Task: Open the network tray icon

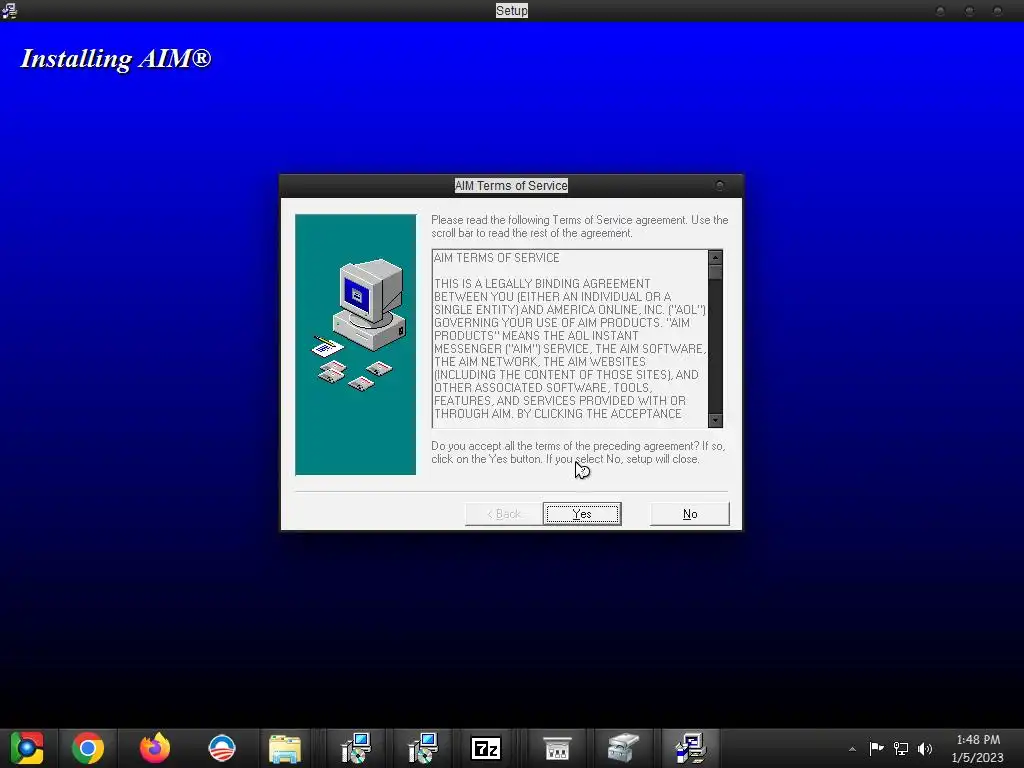Action: click(x=901, y=748)
